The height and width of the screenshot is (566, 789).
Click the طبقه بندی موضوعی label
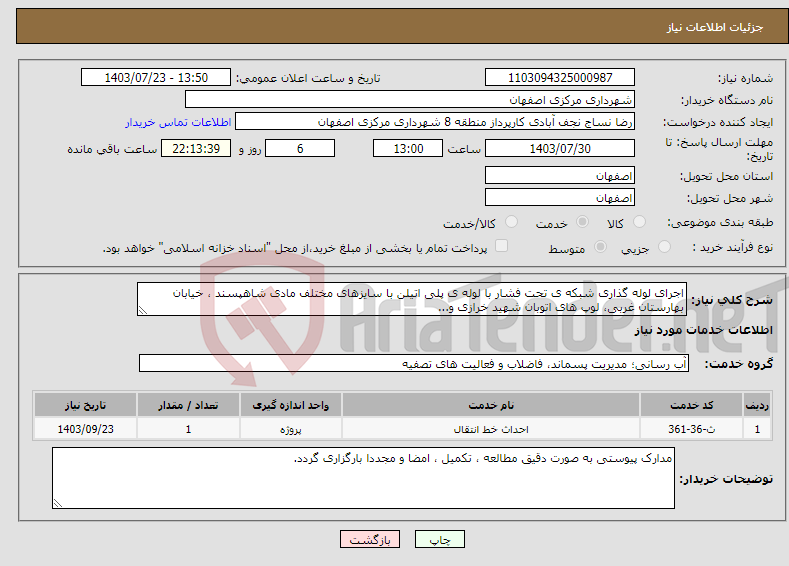point(720,222)
